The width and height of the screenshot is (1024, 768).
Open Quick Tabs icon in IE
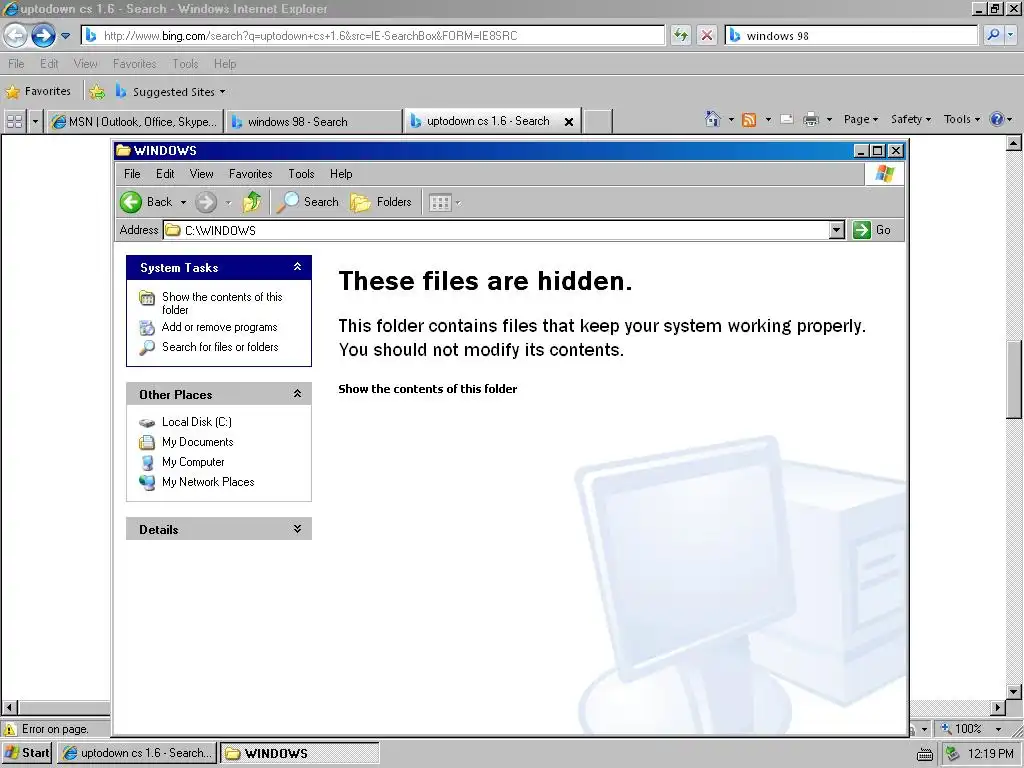click(14, 121)
